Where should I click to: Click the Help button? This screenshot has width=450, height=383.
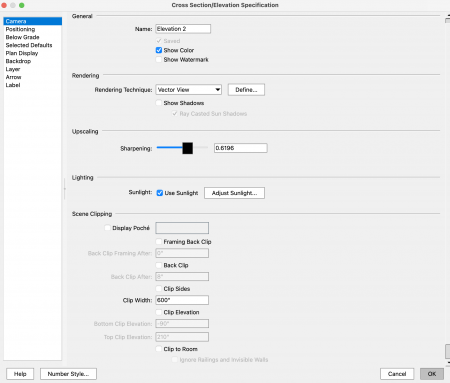click(20, 374)
